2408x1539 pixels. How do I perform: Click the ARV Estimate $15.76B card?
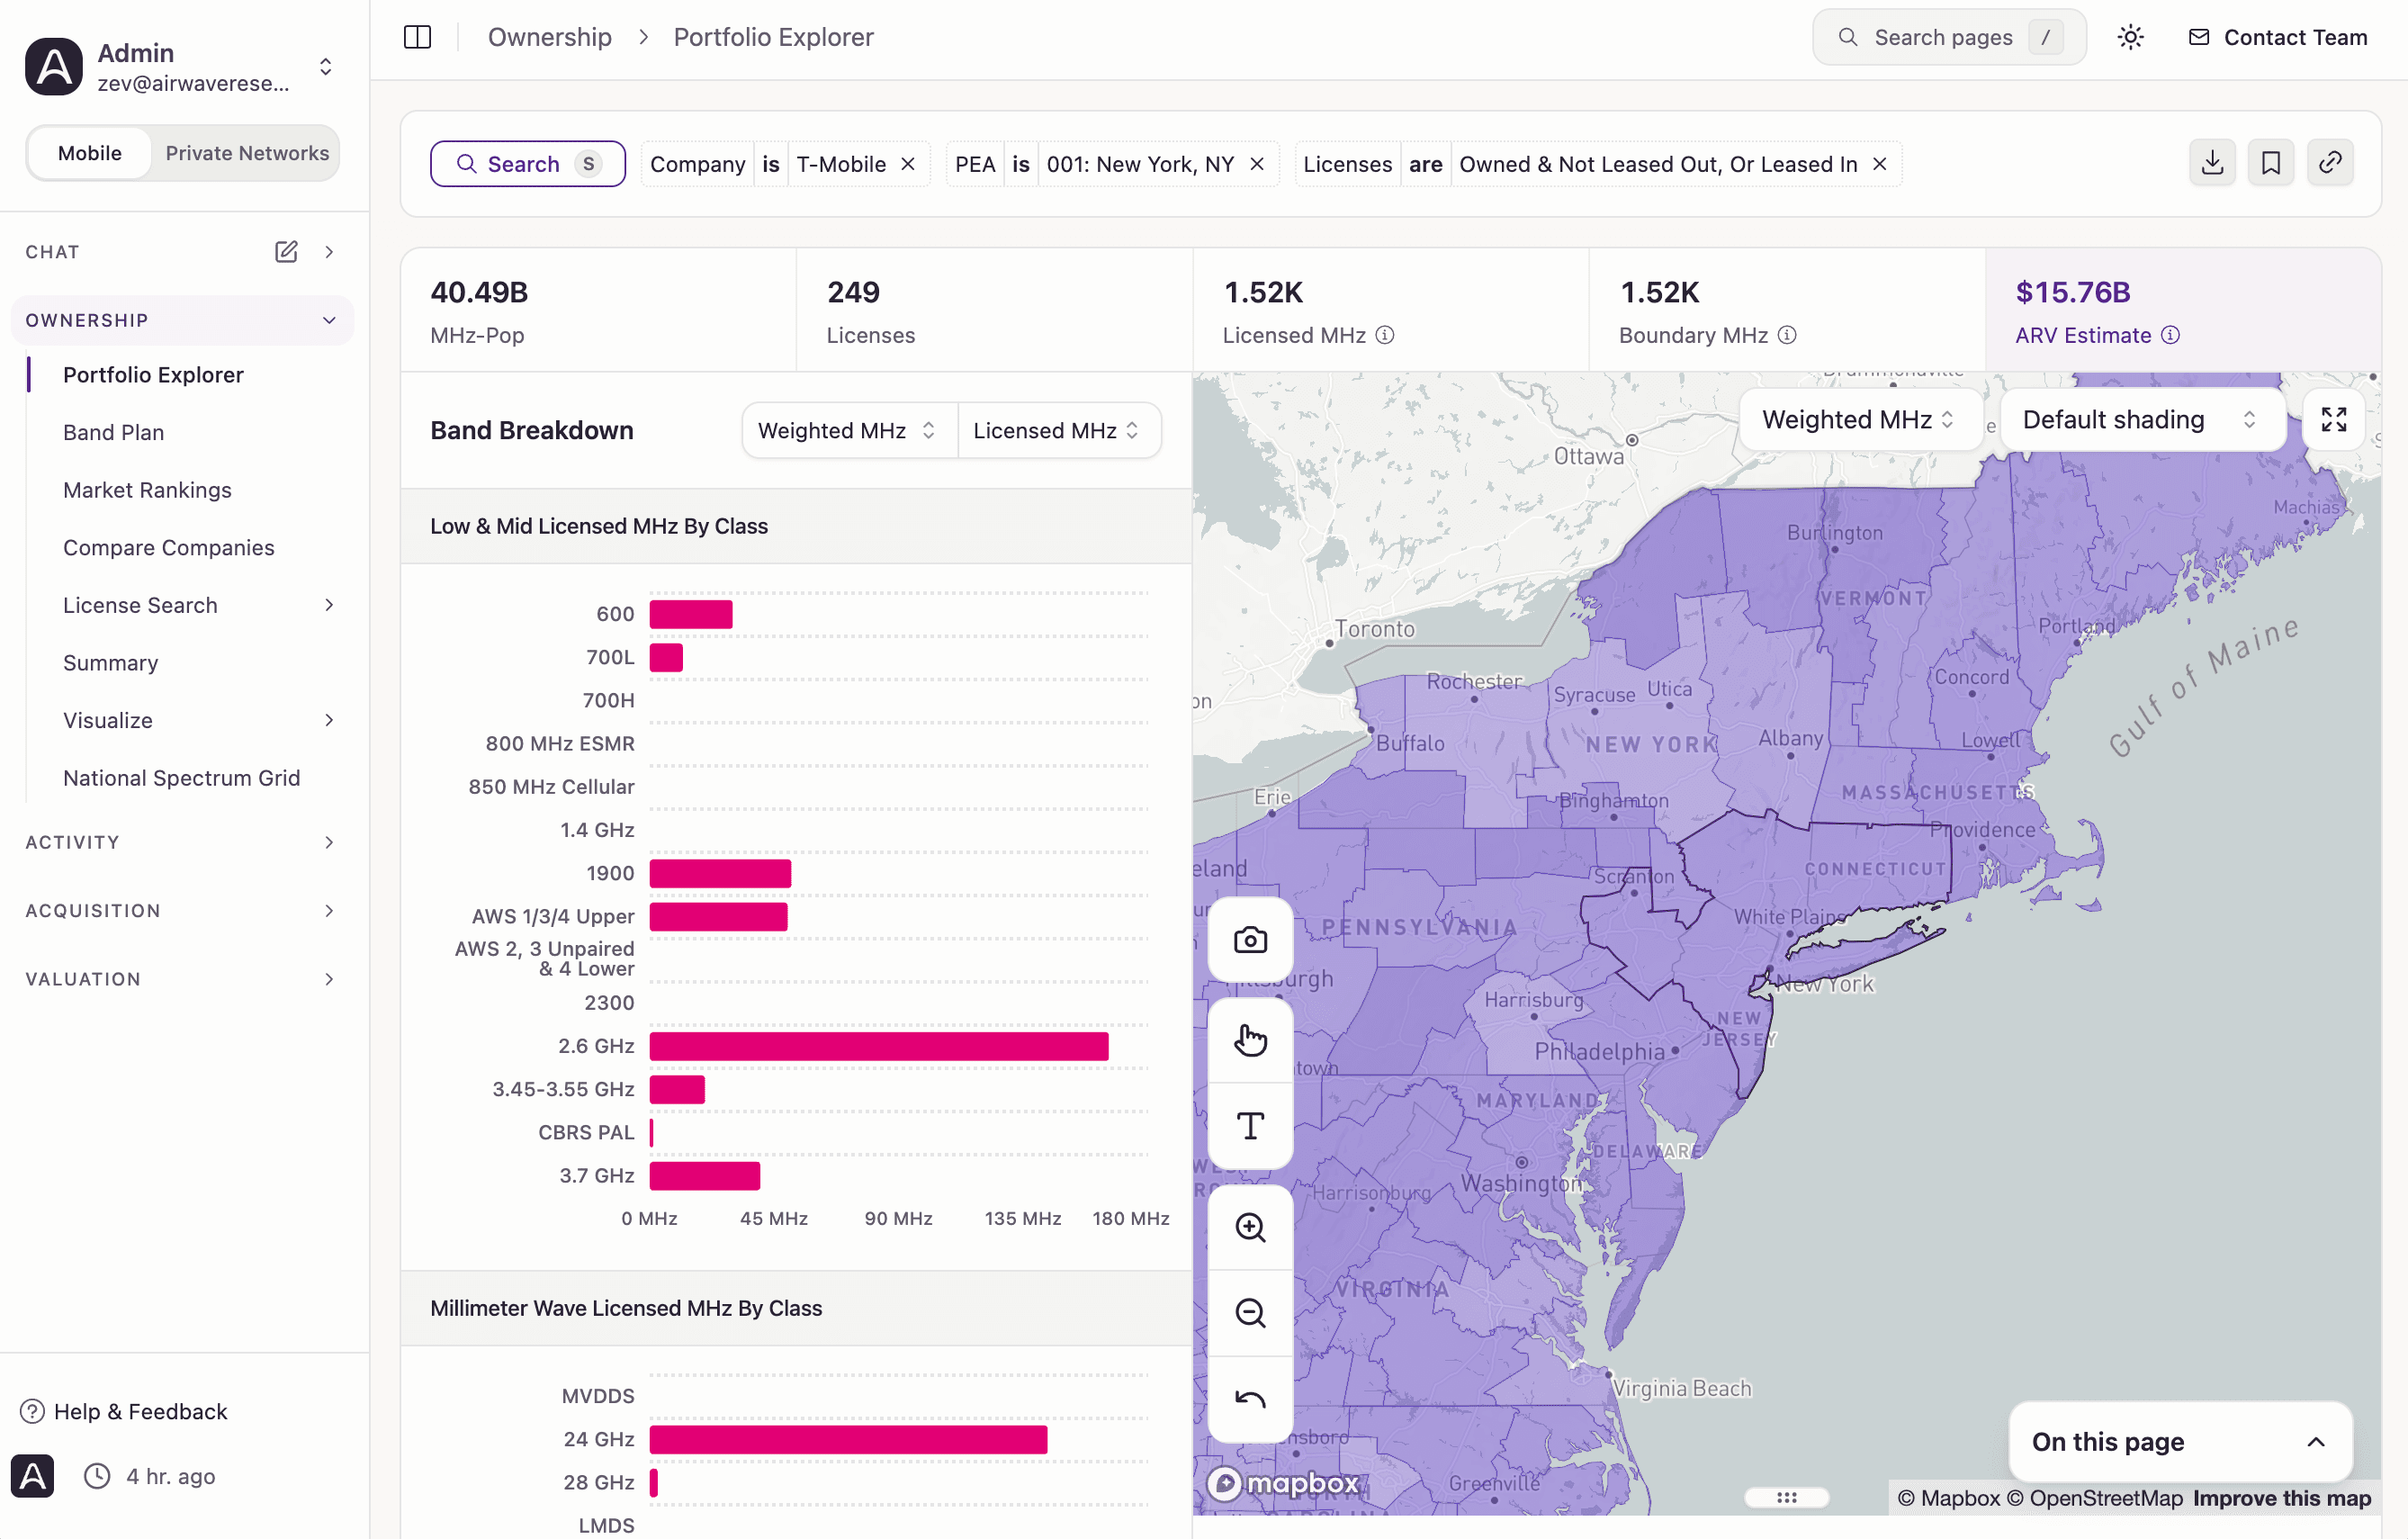point(2183,310)
